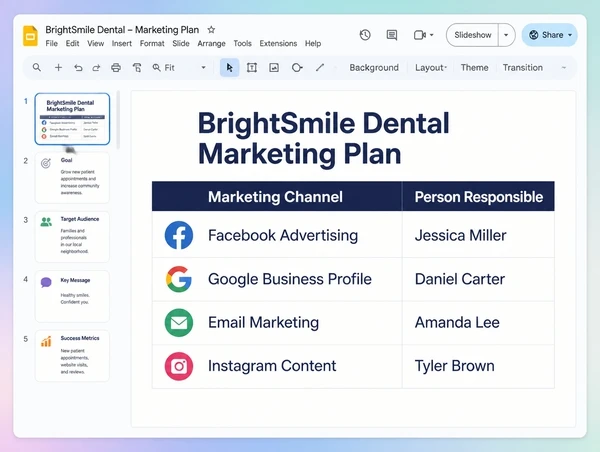Viewport: 600px width, 452px height.
Task: Open the File menu
Action: [x=52, y=43]
